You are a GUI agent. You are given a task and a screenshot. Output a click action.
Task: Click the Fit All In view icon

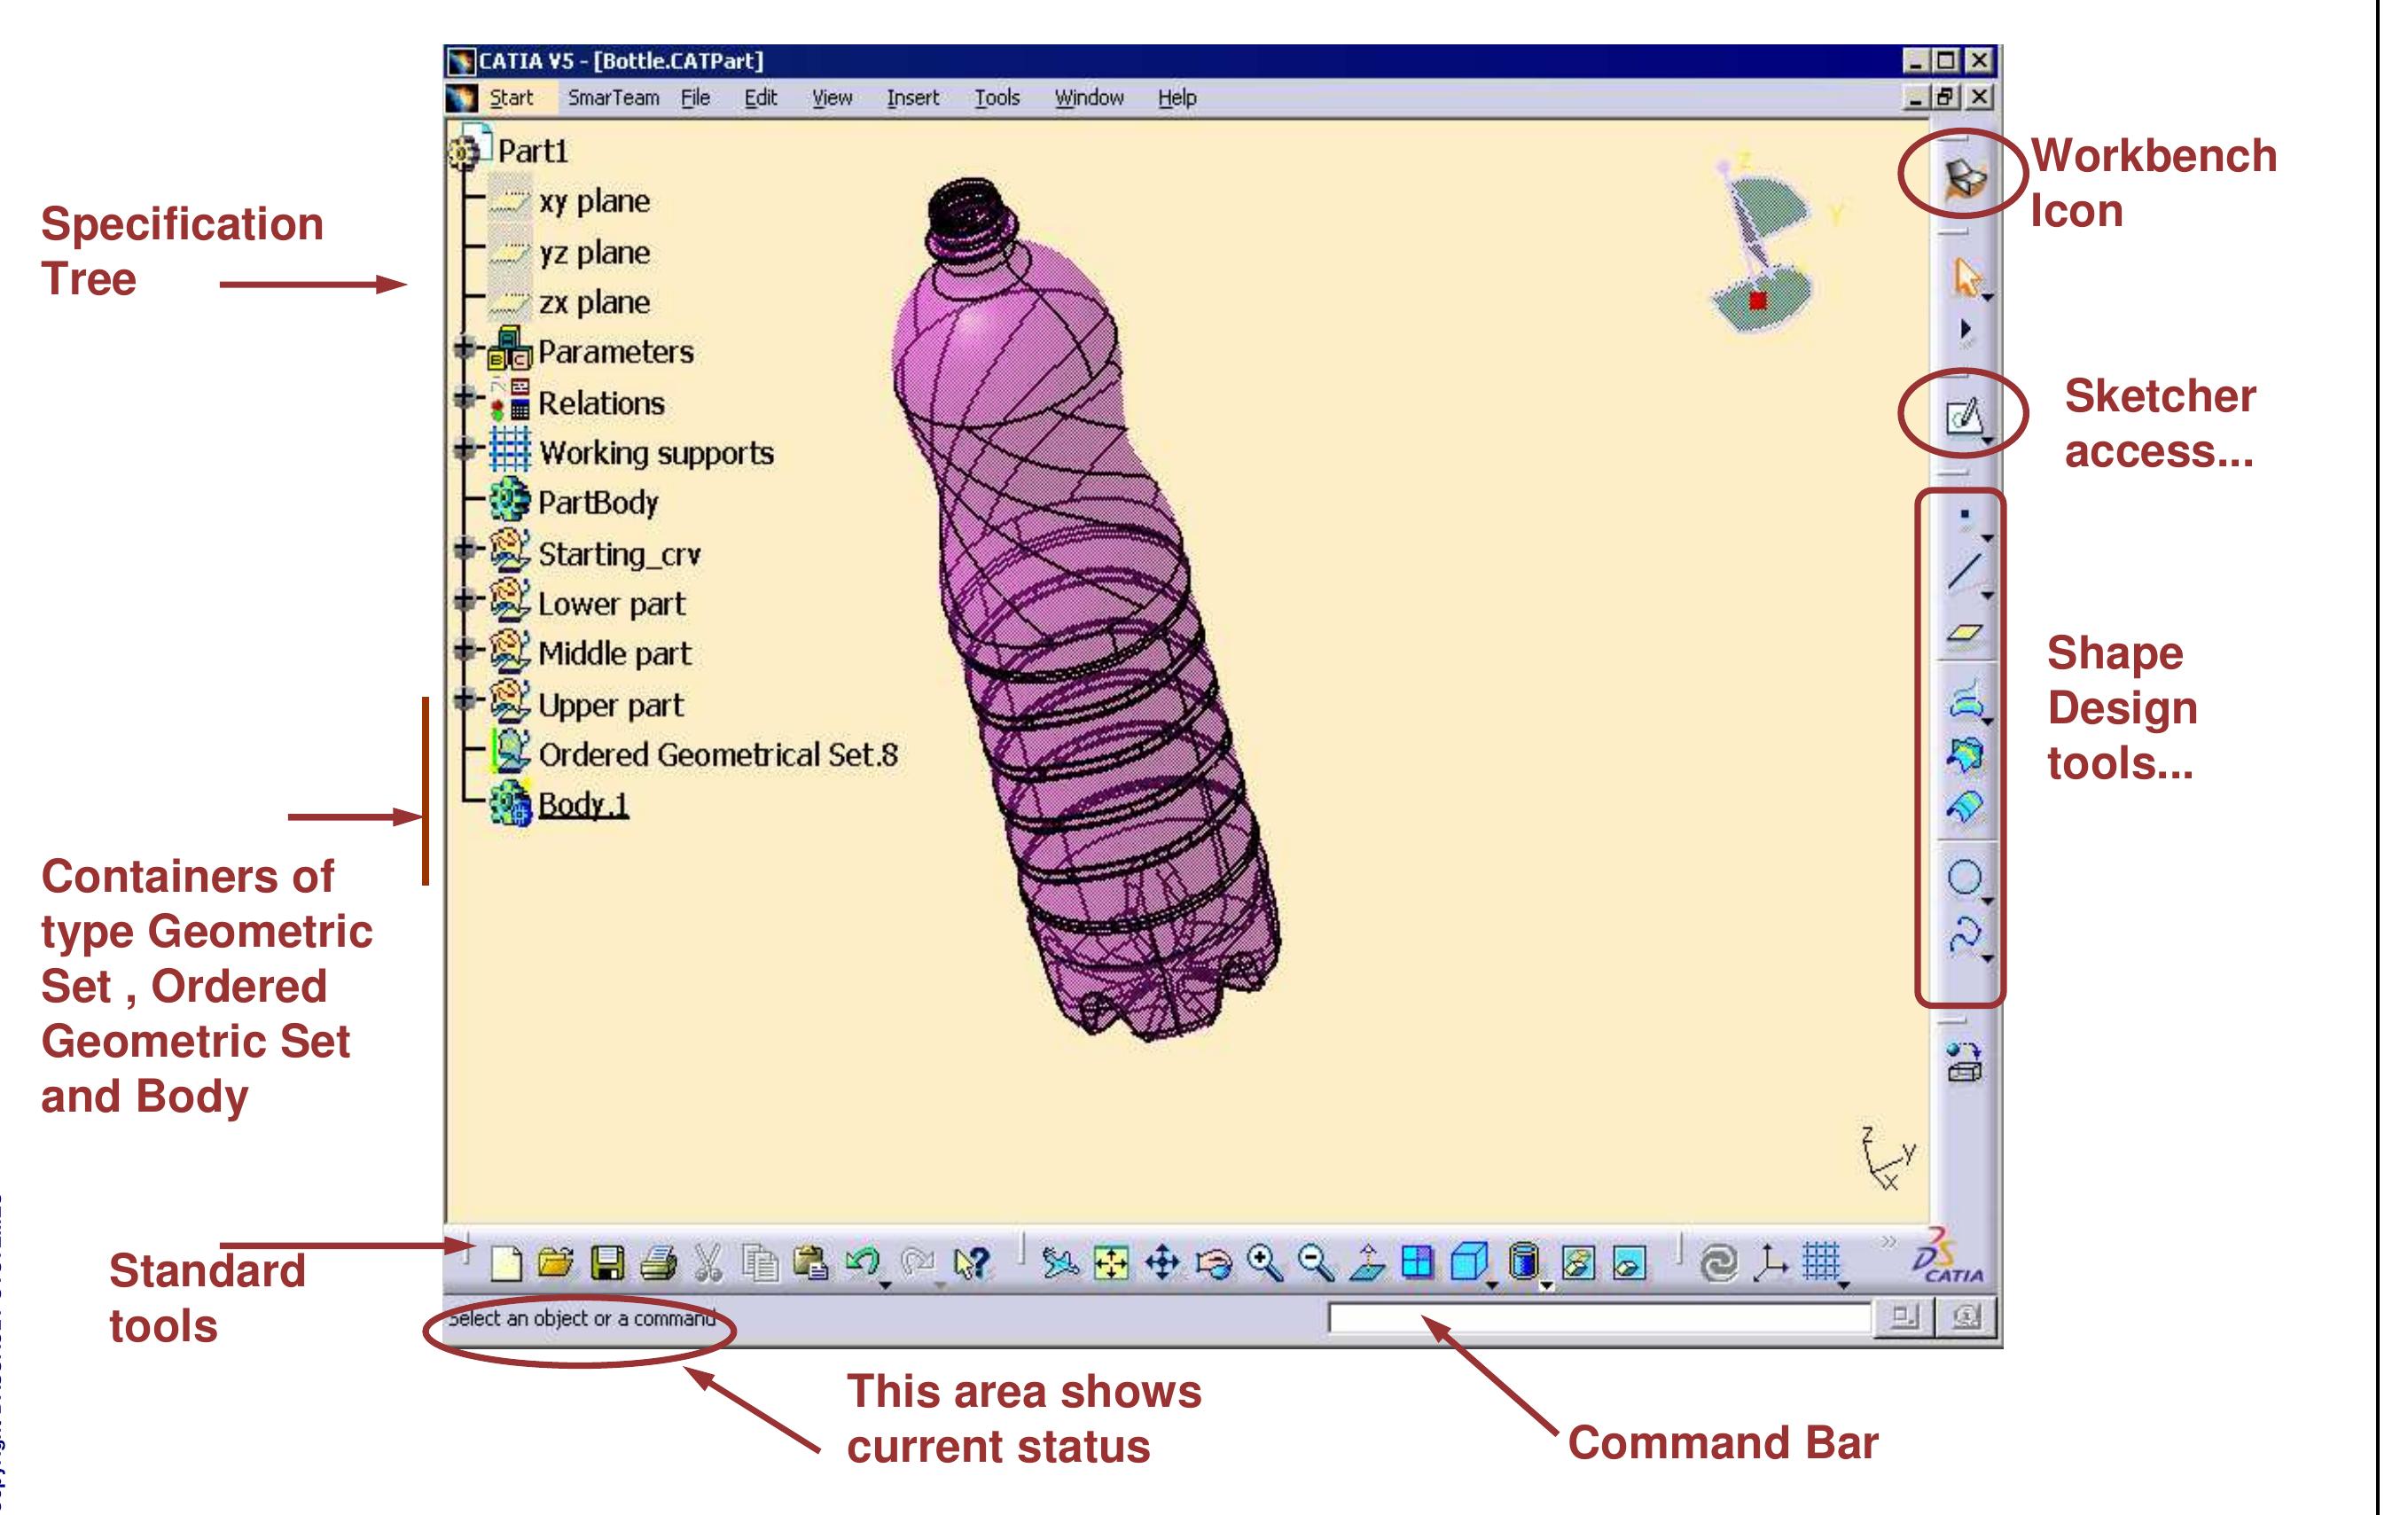pyautogui.click(x=1111, y=1264)
